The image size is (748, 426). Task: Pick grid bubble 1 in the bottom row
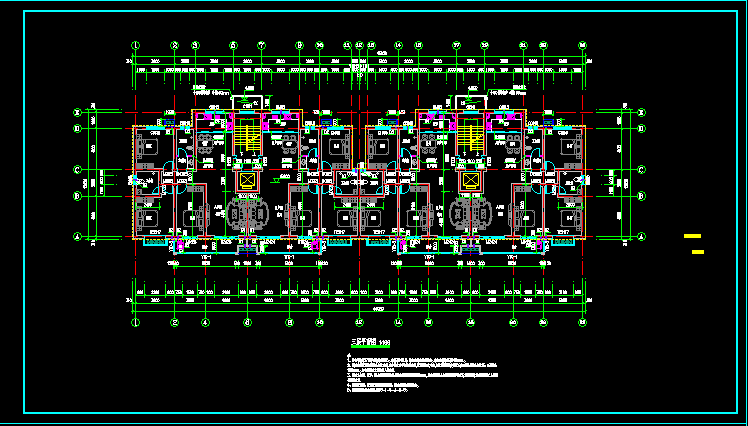coord(135,322)
